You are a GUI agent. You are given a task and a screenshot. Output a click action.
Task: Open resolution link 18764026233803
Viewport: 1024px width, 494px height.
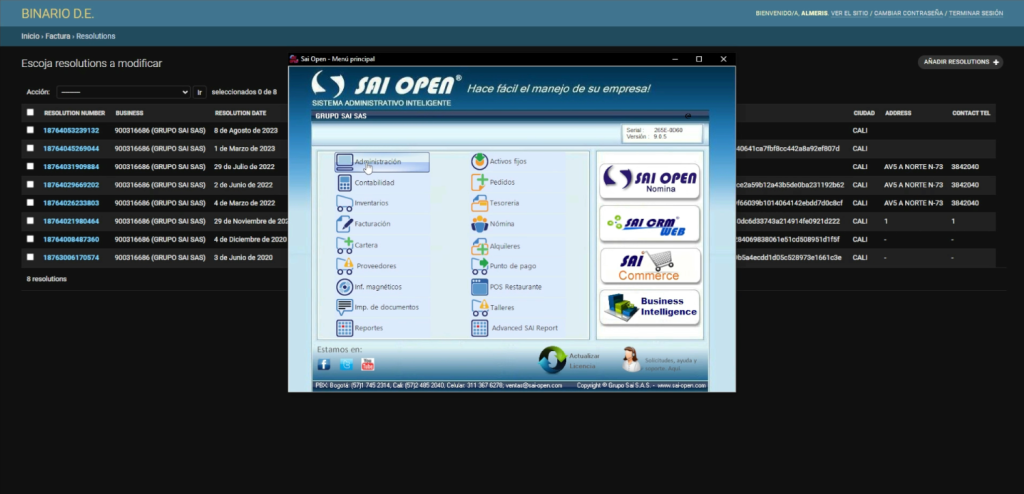pos(71,203)
